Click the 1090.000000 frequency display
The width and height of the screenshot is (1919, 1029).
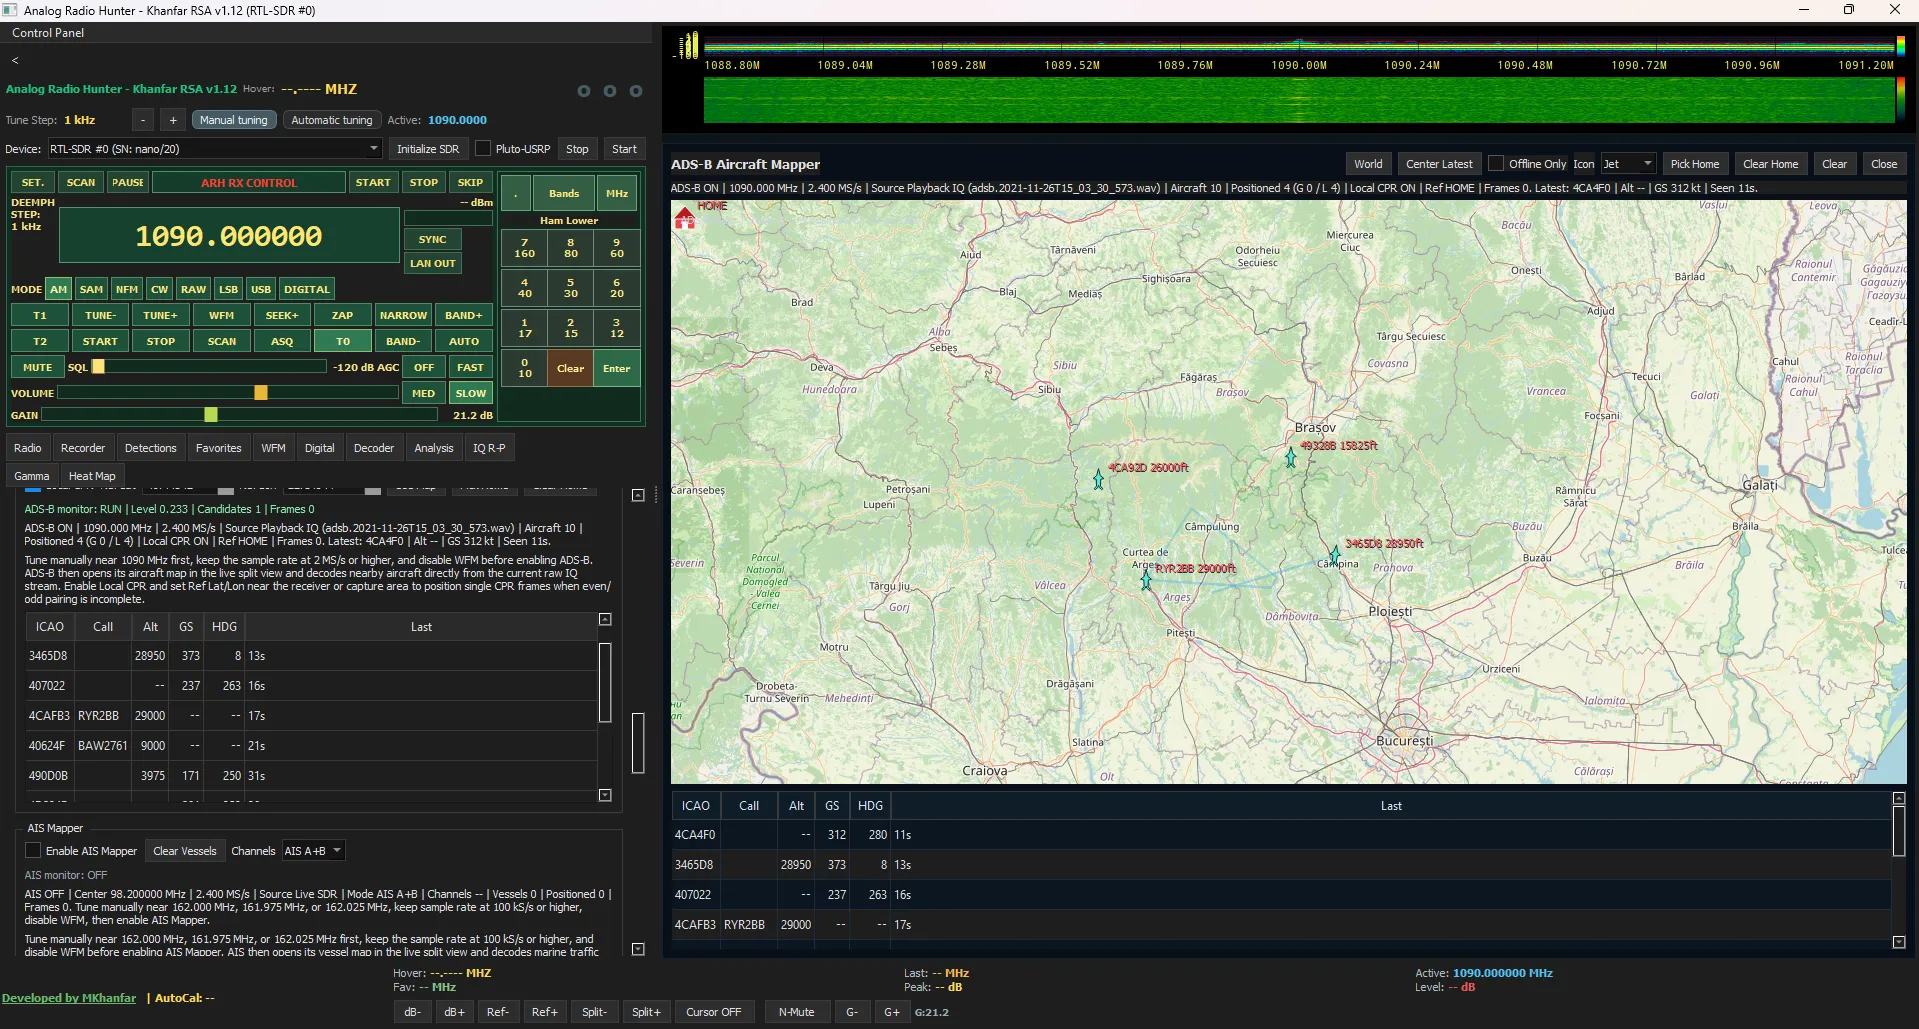pyautogui.click(x=229, y=236)
